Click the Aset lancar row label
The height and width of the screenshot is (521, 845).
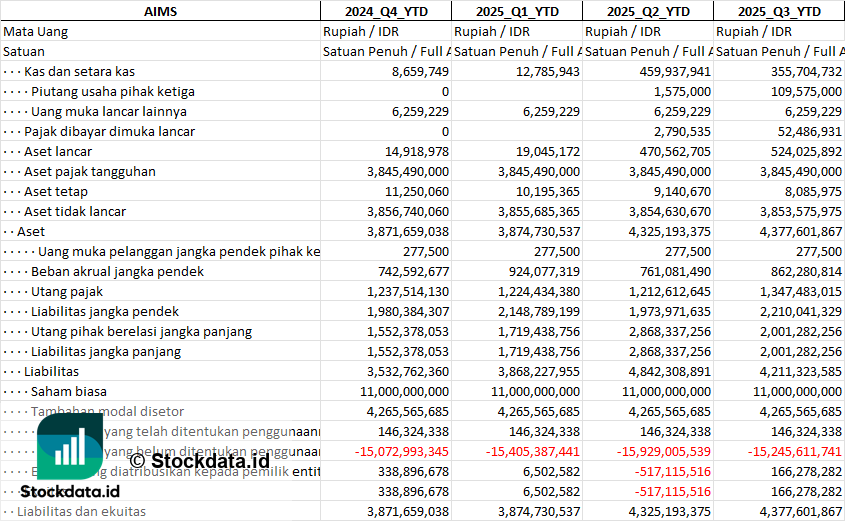58,151
